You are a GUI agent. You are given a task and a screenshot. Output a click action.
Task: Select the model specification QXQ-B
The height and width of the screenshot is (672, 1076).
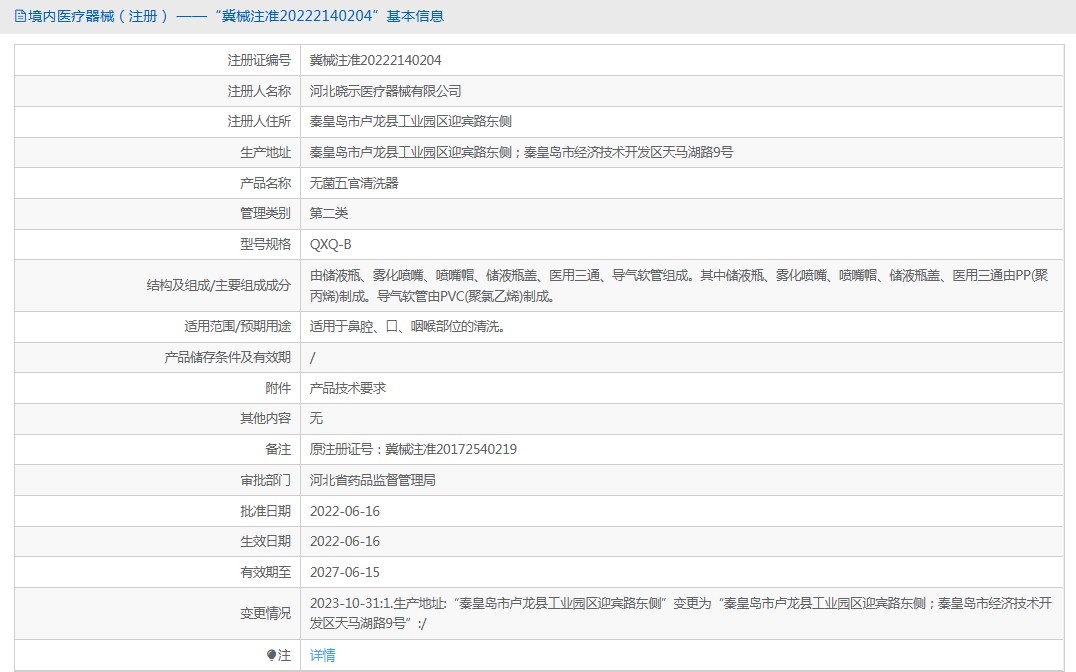pyautogui.click(x=330, y=245)
